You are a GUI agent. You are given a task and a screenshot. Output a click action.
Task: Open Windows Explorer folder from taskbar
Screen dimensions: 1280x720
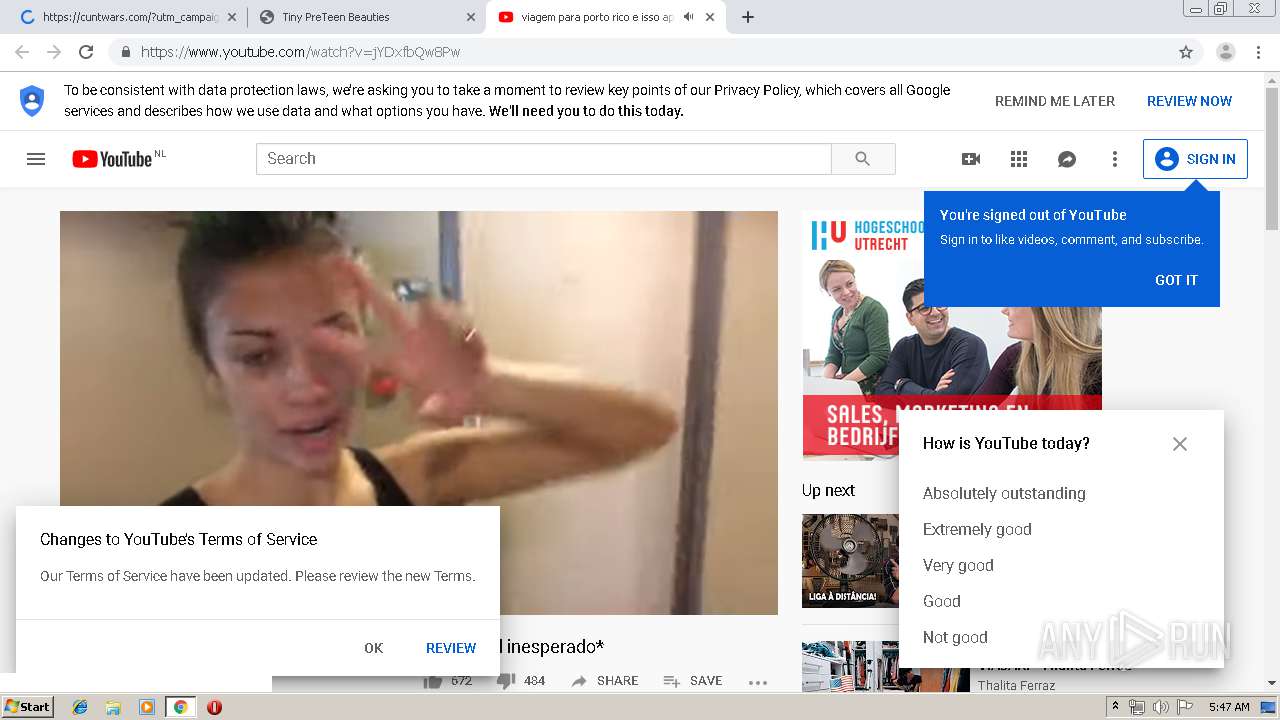point(113,707)
